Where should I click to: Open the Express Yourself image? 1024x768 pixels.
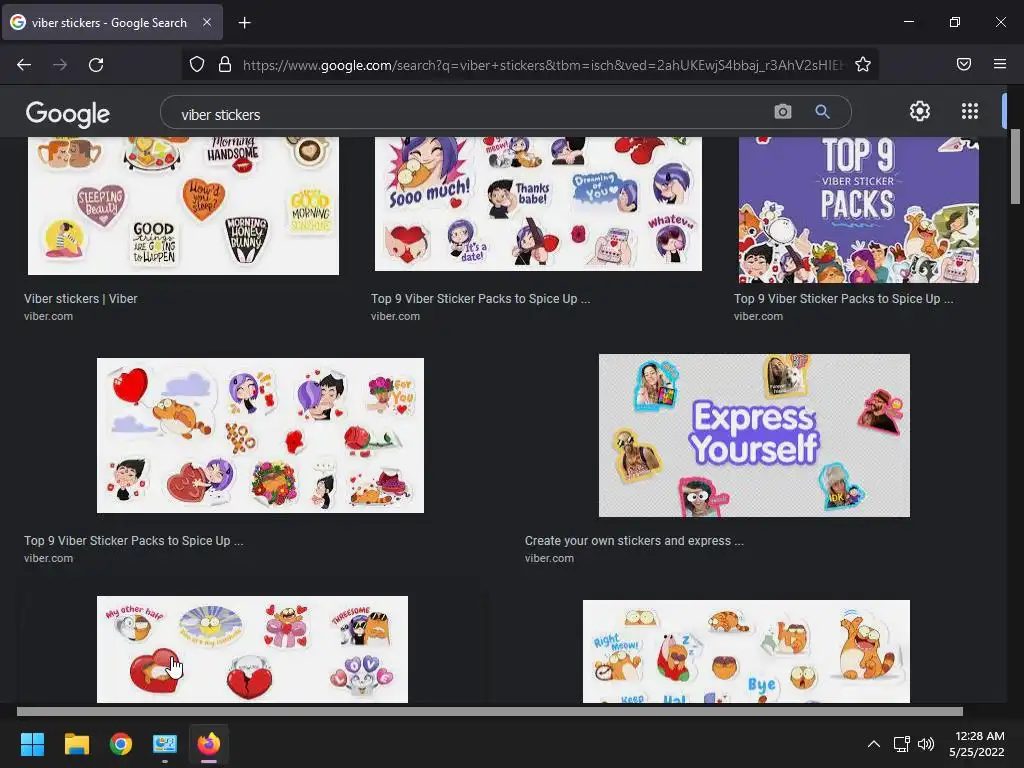[x=754, y=435]
